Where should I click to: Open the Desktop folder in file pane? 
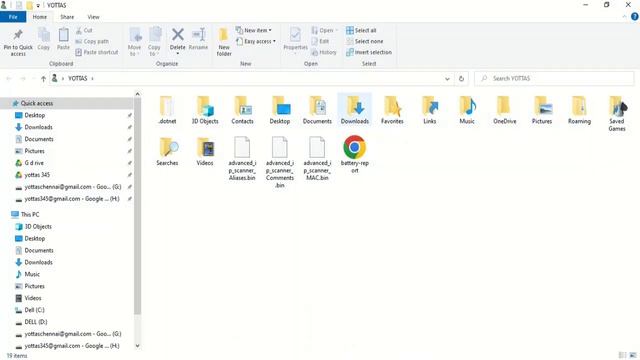tap(280, 110)
